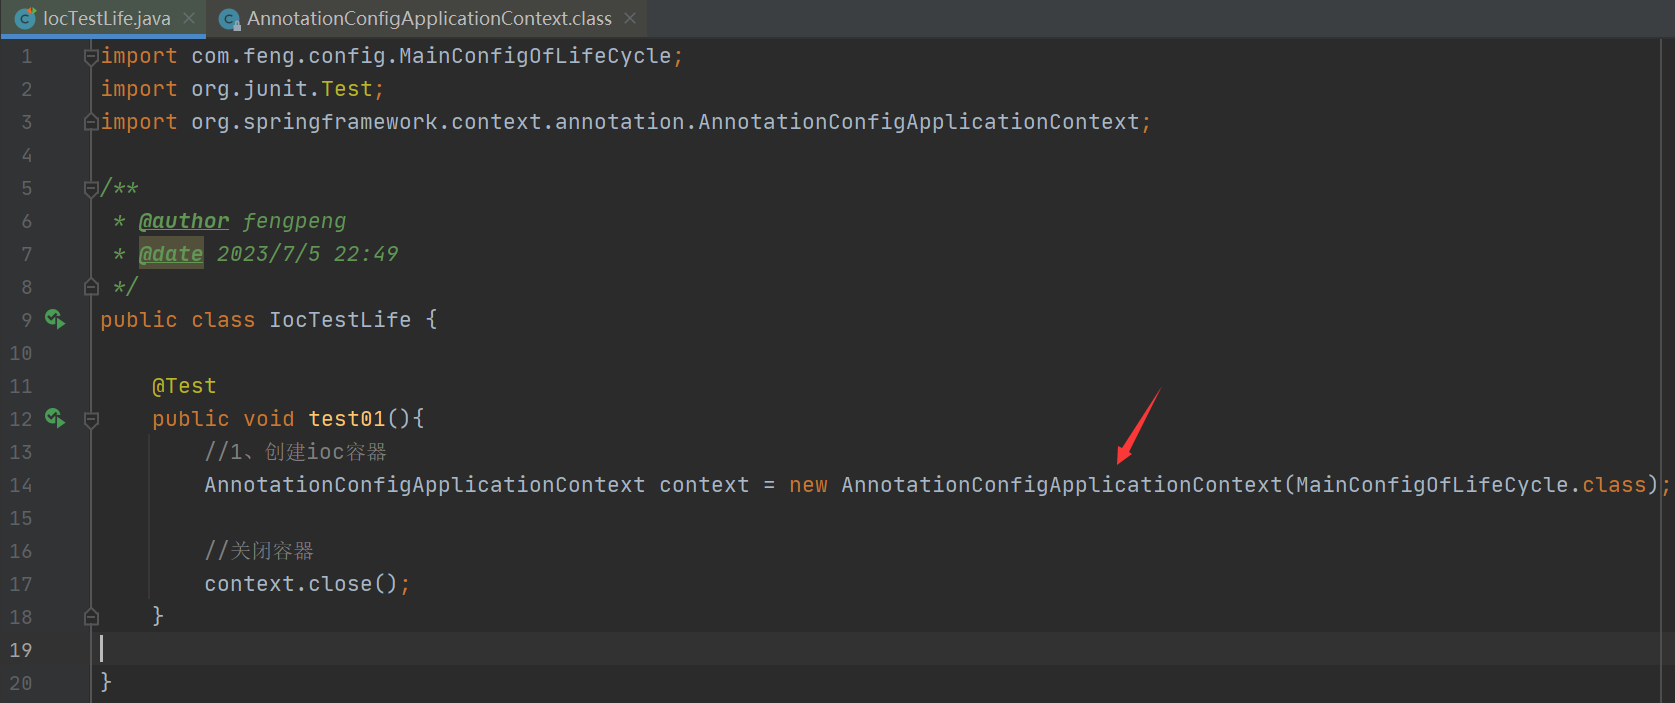Collapse the test01 method body fold marker
The image size is (1675, 703).
click(91, 420)
